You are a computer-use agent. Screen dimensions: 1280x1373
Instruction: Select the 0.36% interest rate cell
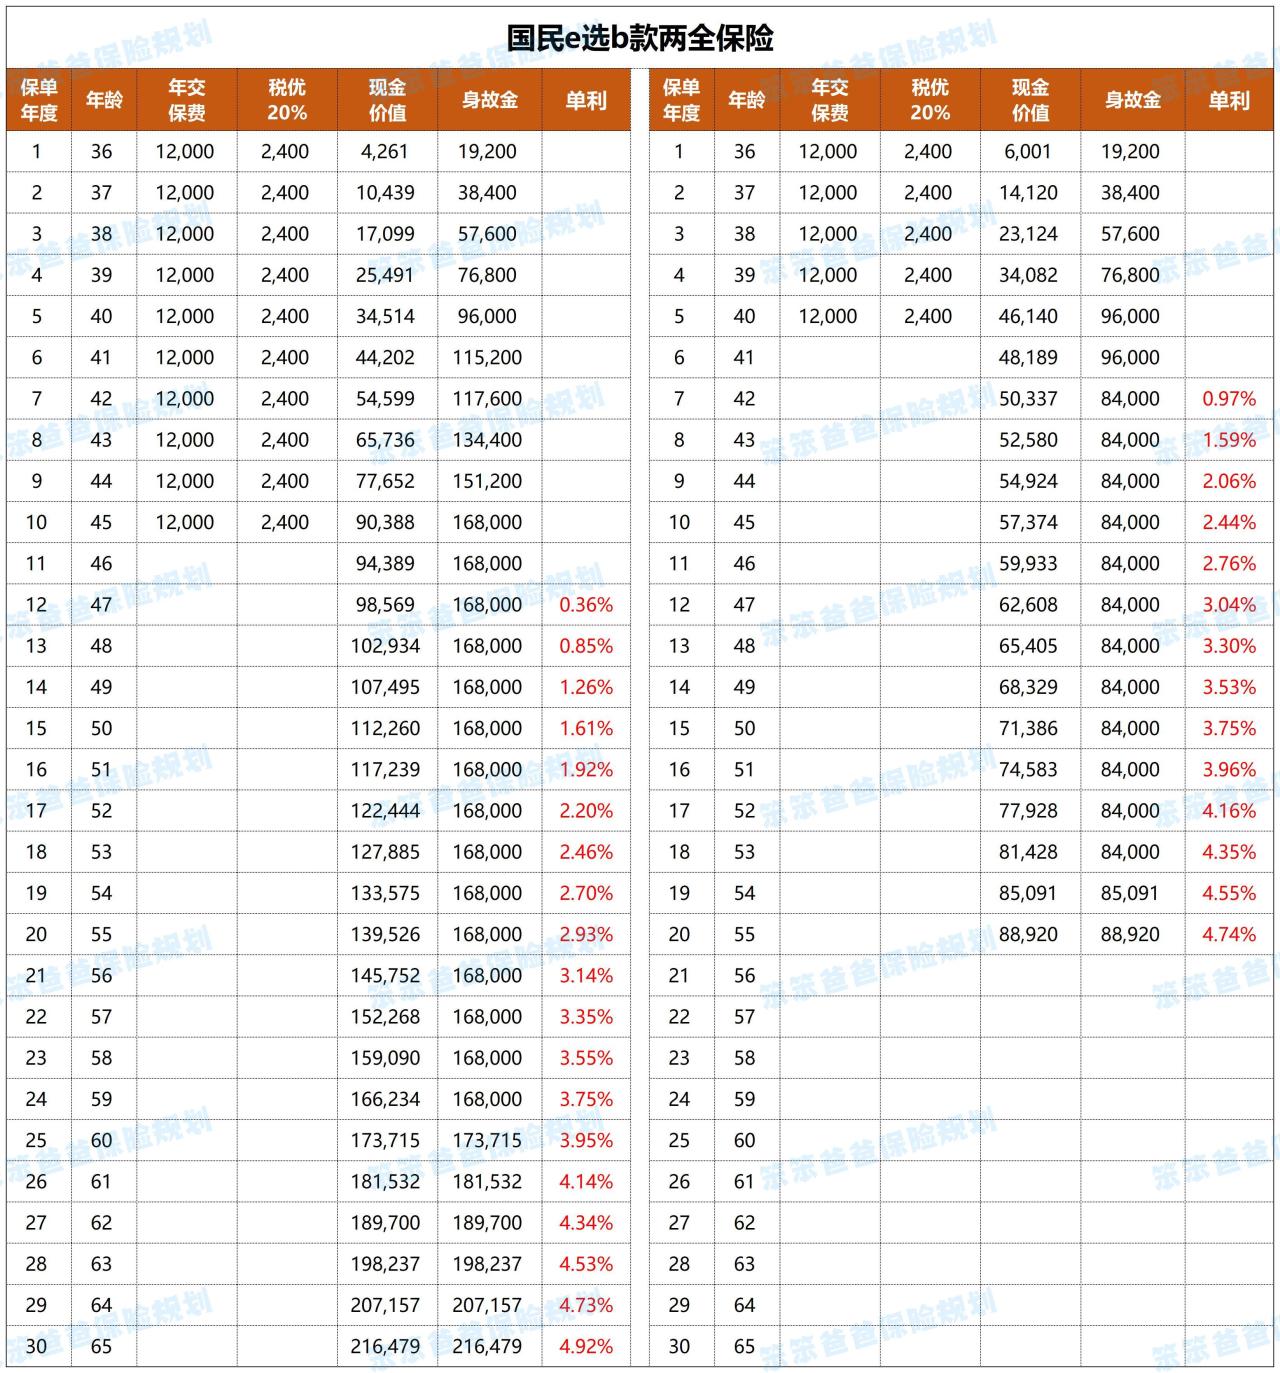coord(586,605)
